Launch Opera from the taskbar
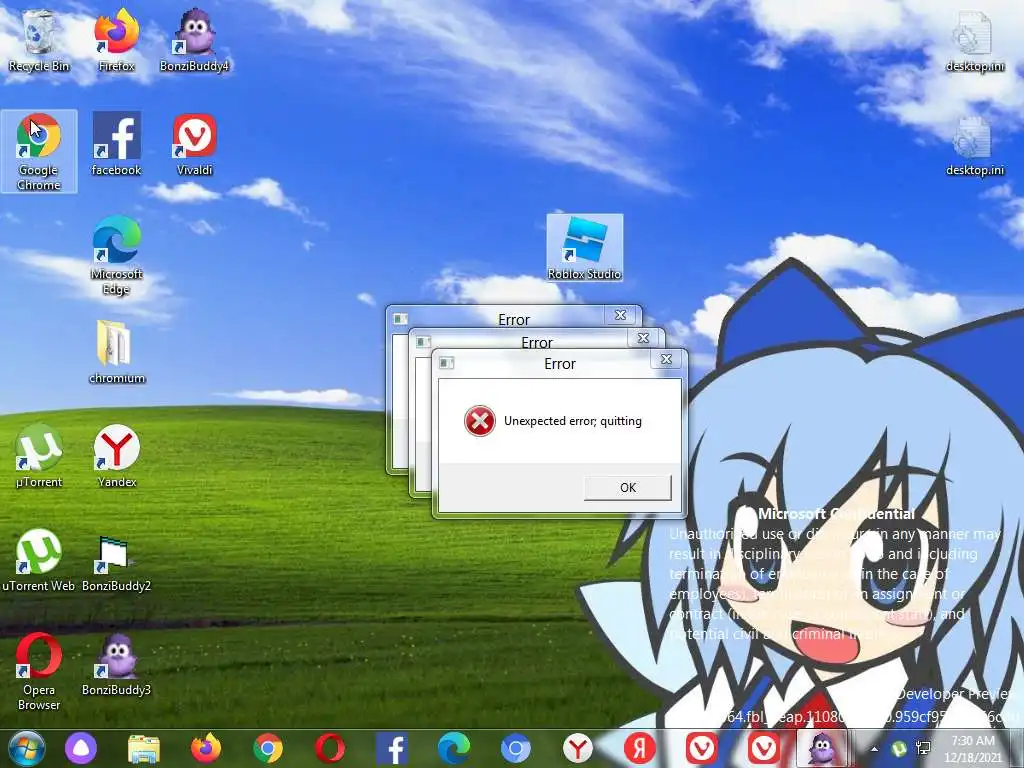1024x768 pixels. [x=330, y=749]
